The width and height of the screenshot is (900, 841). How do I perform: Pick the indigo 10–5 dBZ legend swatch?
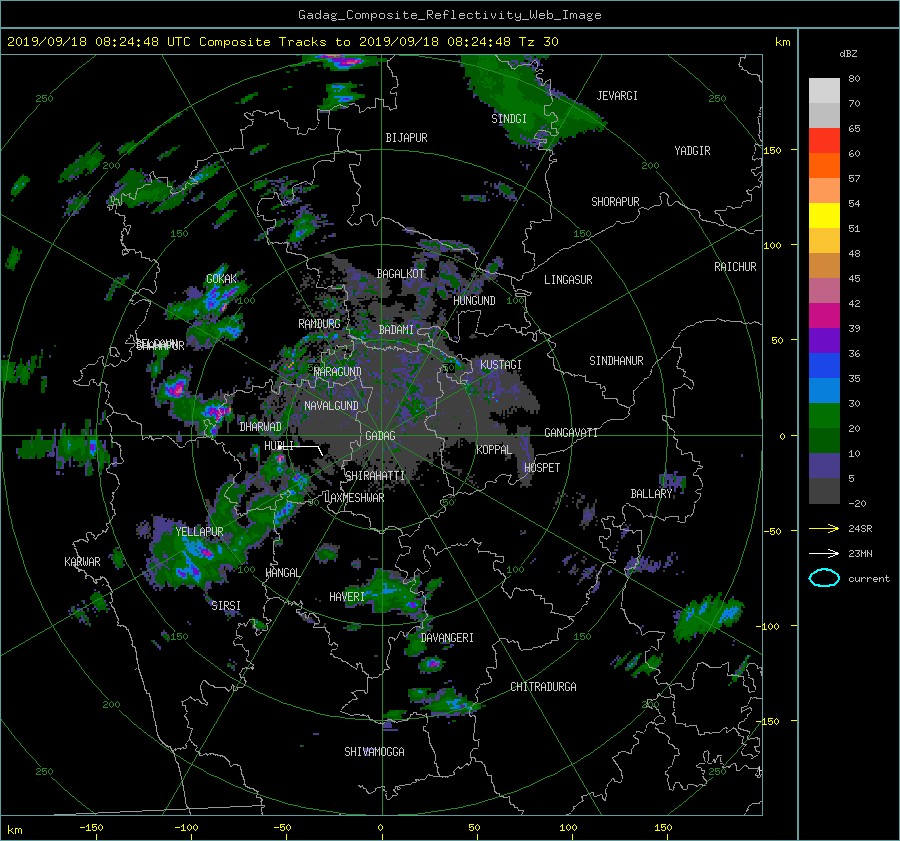pyautogui.click(x=824, y=466)
